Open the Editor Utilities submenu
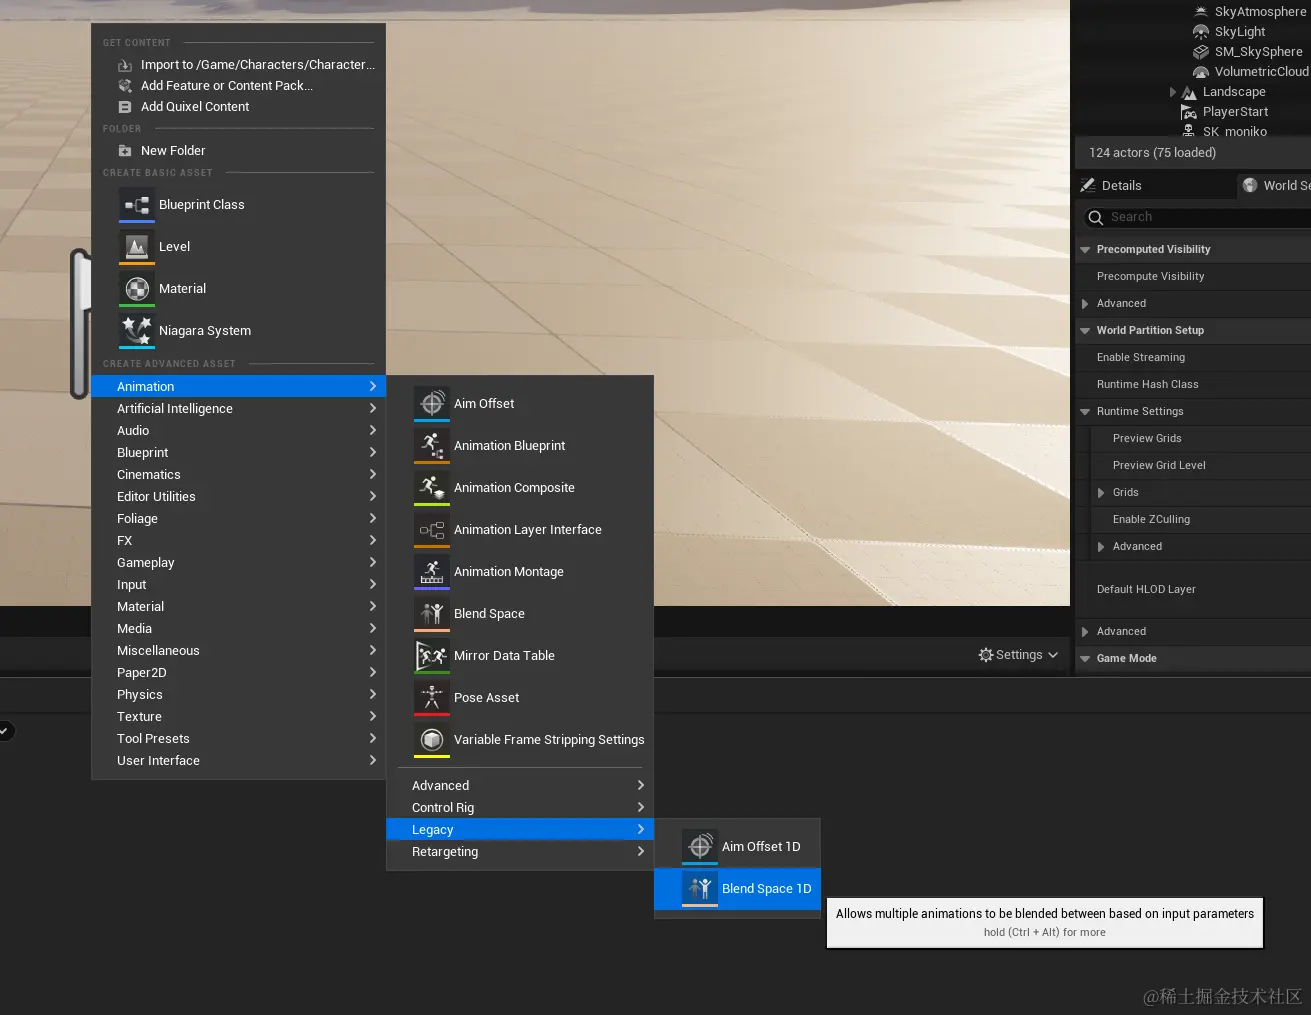Screen dimensions: 1311x1015 [x=238, y=496]
